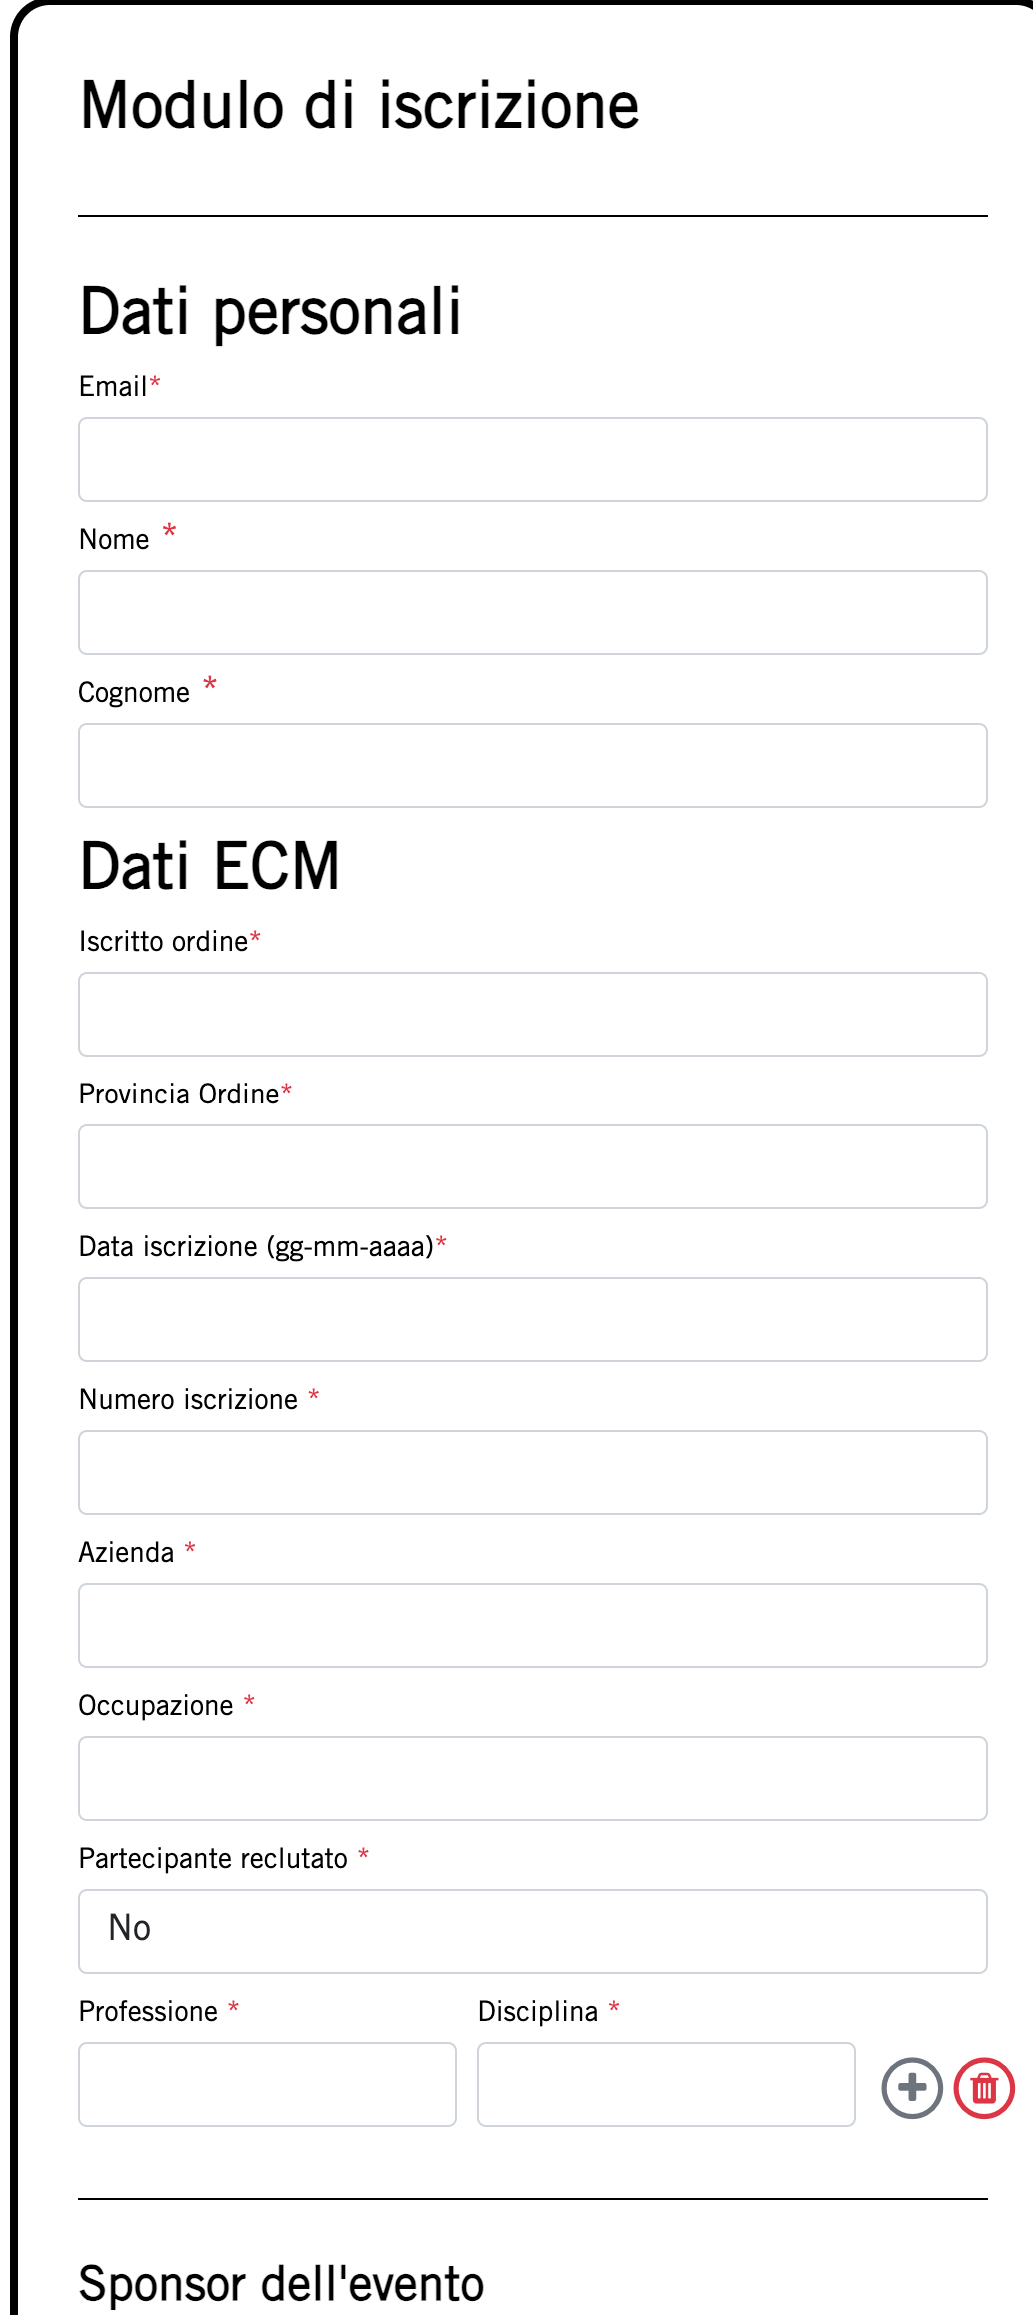
Task: Click the Partecipante reclutato label
Action: (x=213, y=1858)
